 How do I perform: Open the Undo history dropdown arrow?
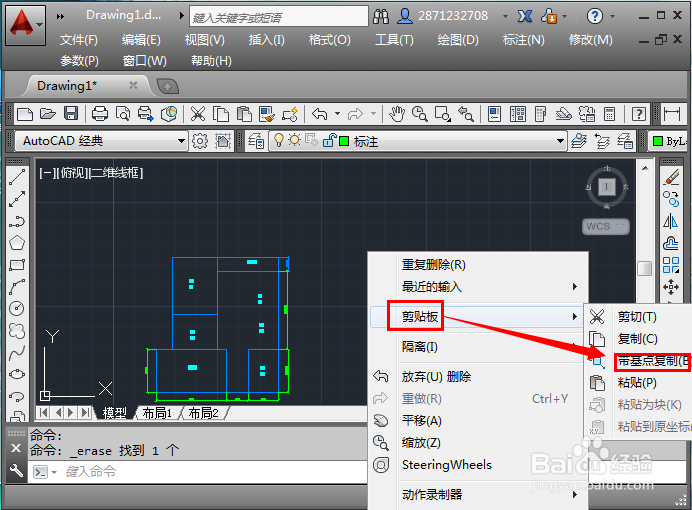click(337, 114)
